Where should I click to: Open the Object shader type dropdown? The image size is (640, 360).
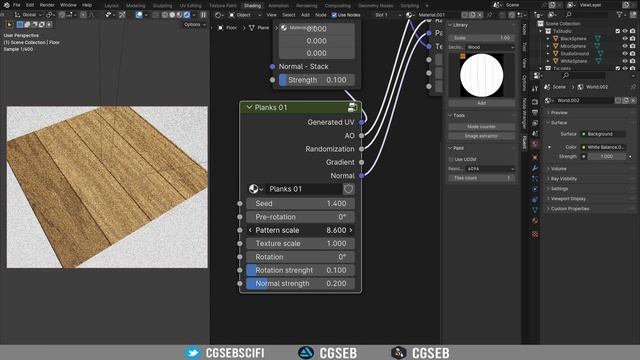245,15
